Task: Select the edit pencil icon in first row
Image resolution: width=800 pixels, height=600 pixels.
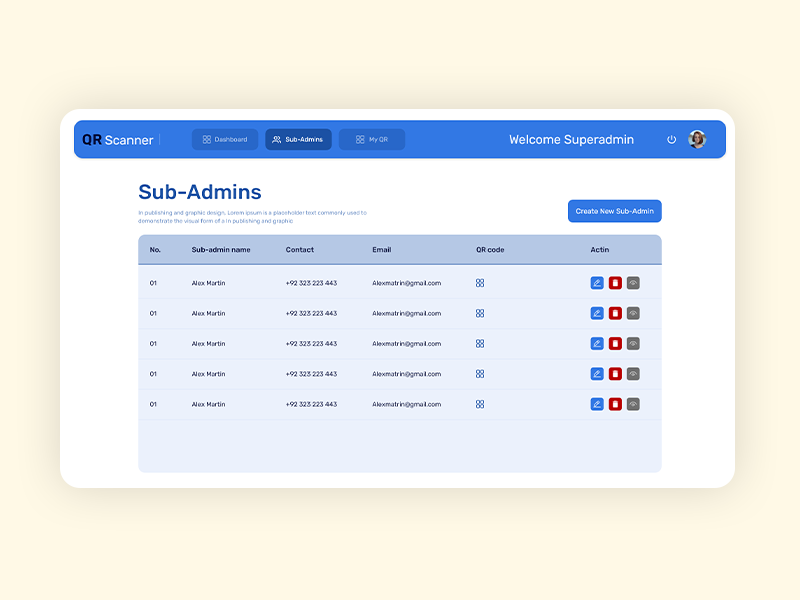Action: pyautogui.click(x=597, y=283)
